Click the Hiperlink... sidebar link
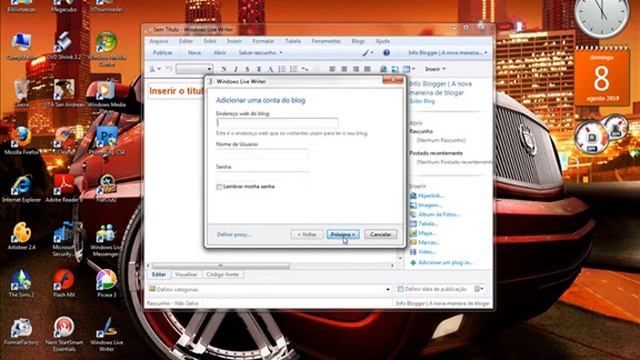 tap(431, 196)
